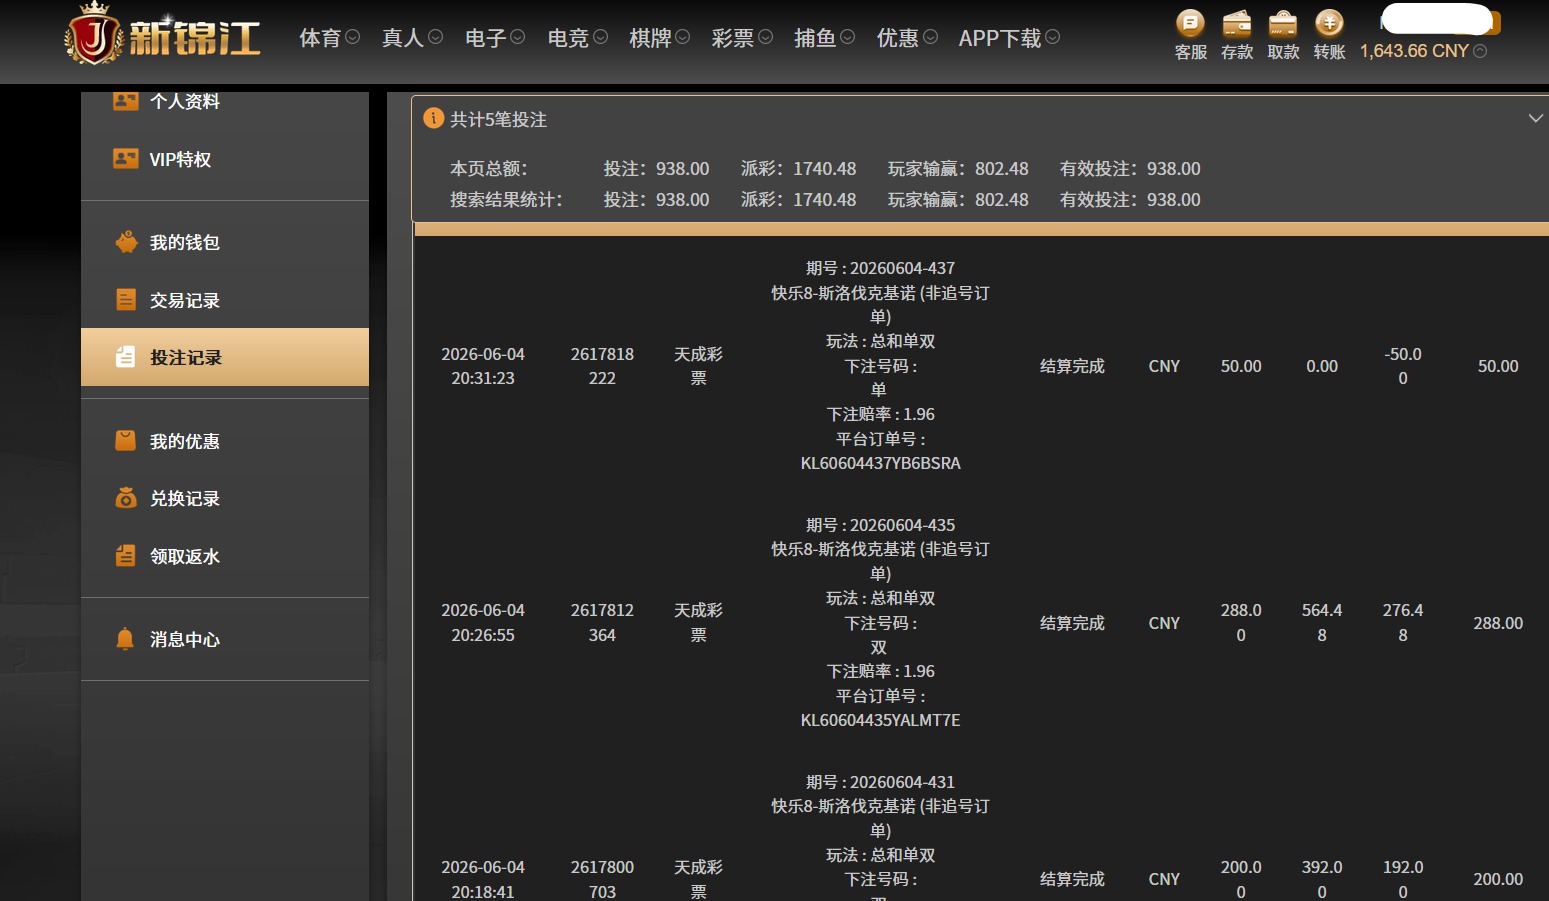Click period 期号 20260604-435
This screenshot has height=901, width=1549.
(x=881, y=525)
